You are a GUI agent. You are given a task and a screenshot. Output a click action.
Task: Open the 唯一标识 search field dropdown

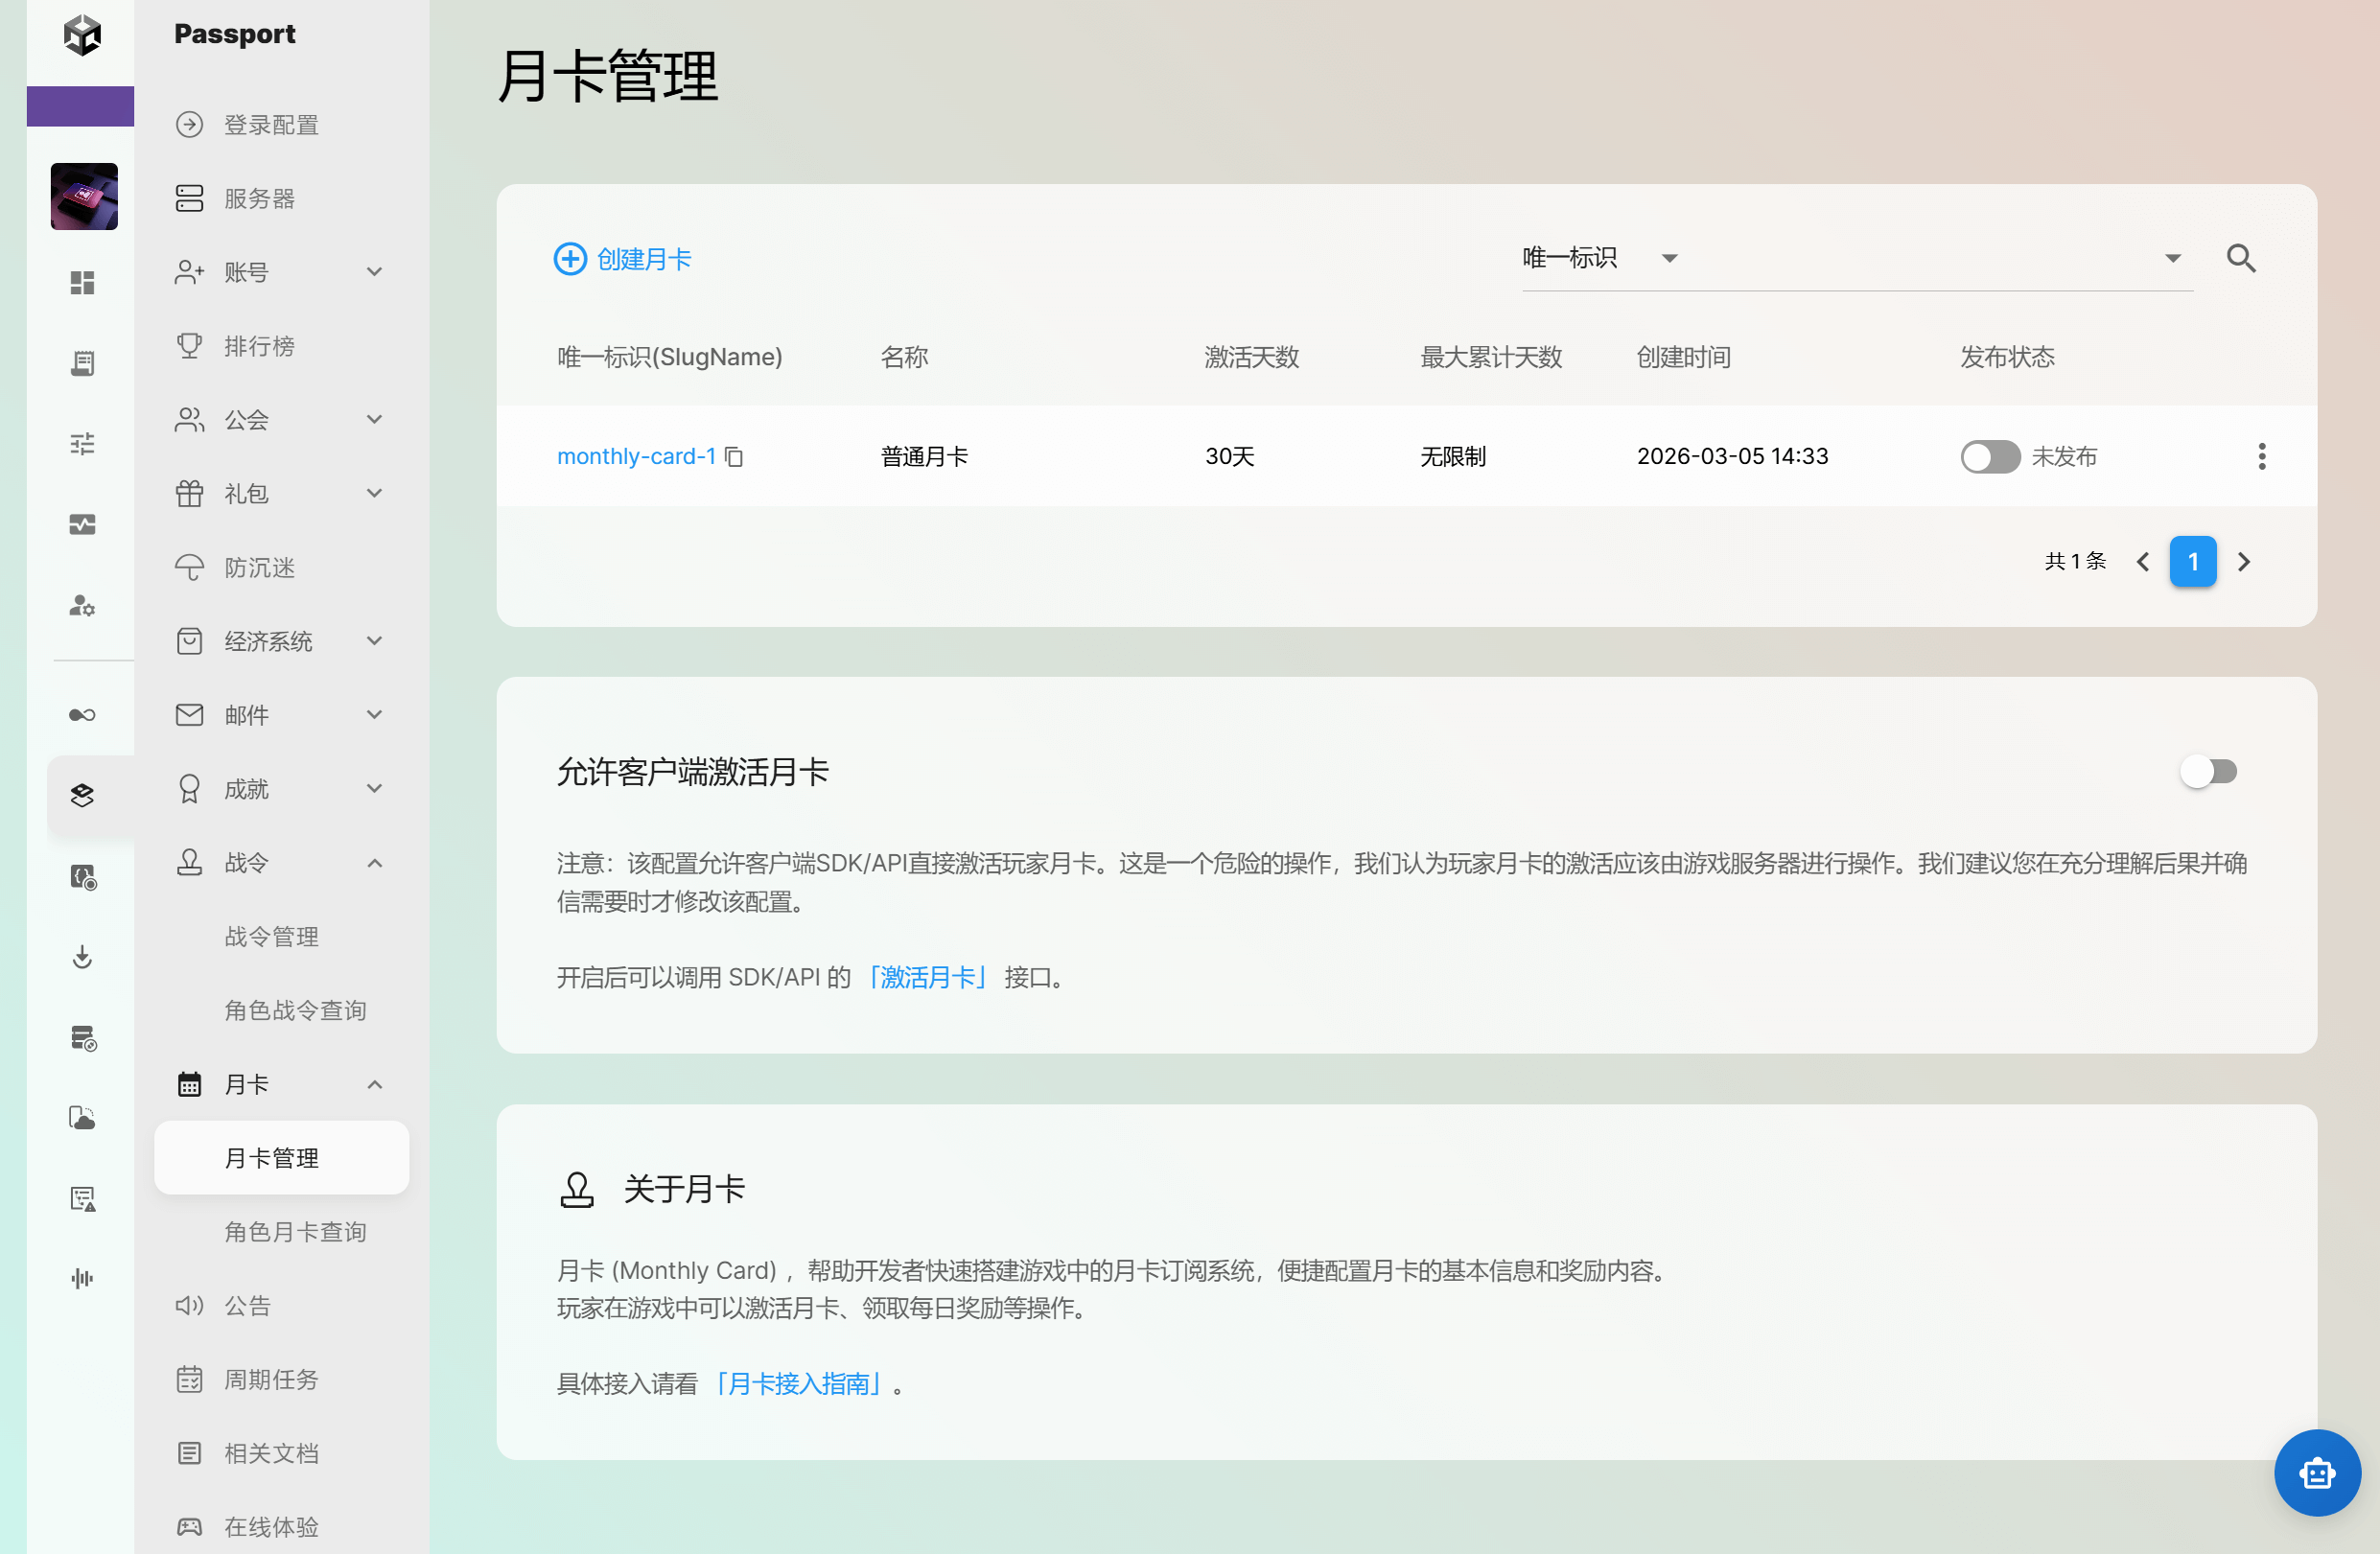(x=1668, y=259)
